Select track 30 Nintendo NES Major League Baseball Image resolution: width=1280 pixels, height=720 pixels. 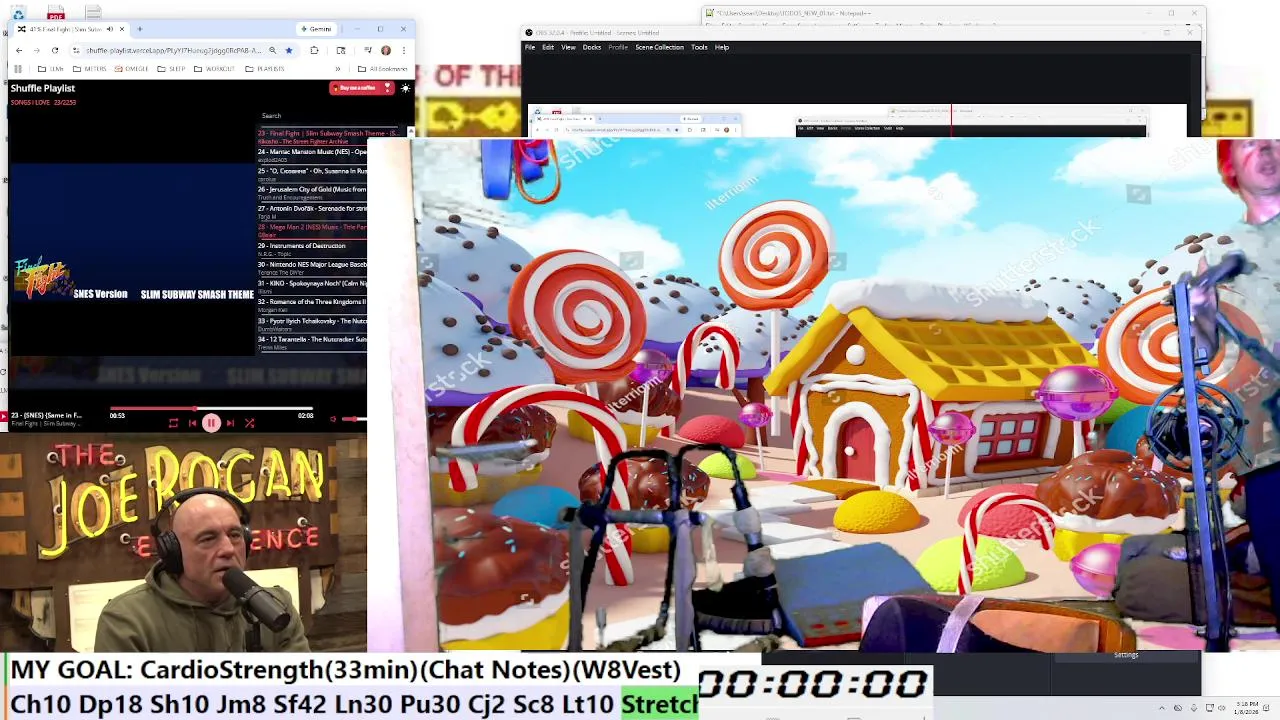point(312,268)
